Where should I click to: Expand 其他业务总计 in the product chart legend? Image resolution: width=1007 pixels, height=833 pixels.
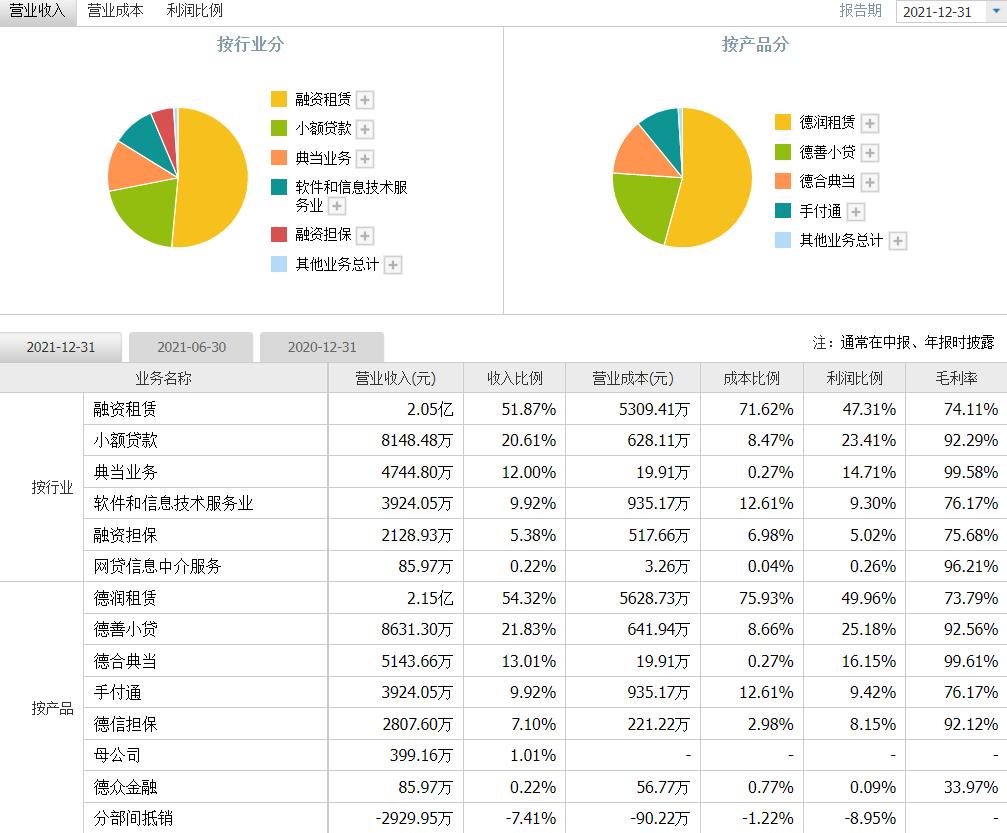click(897, 241)
